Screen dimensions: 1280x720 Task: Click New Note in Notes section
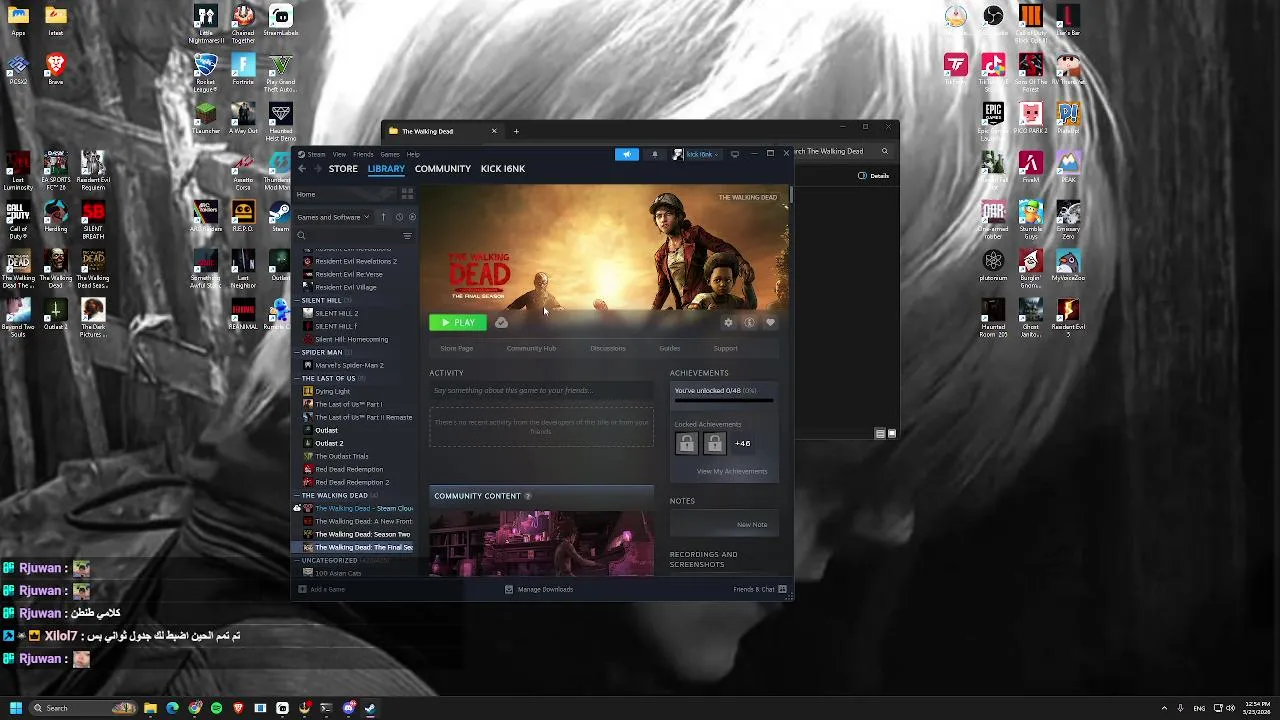point(752,524)
